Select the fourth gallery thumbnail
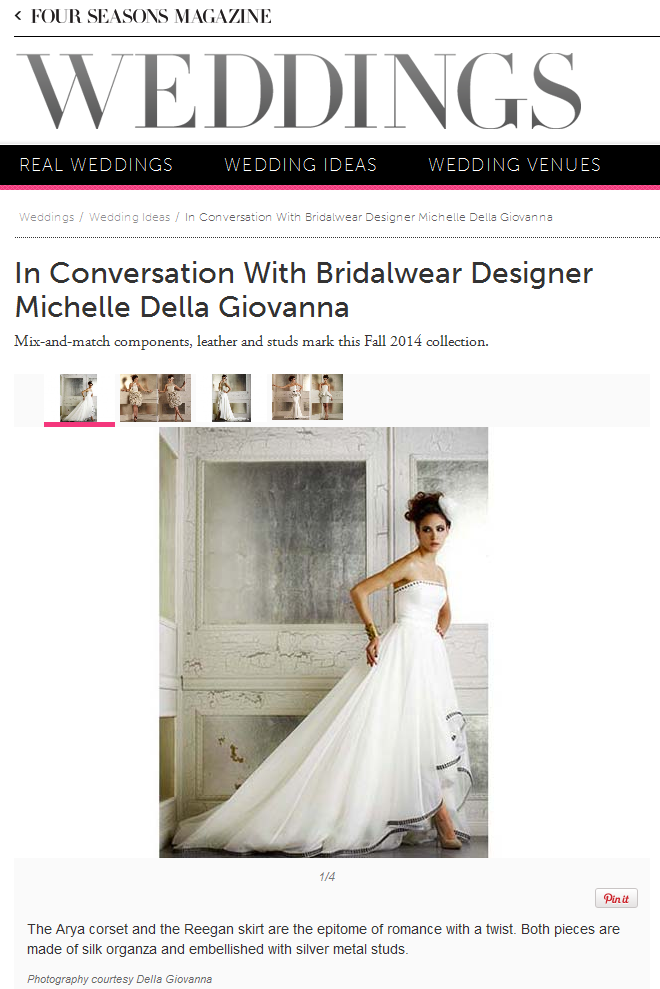660x989 pixels. pos(307,397)
